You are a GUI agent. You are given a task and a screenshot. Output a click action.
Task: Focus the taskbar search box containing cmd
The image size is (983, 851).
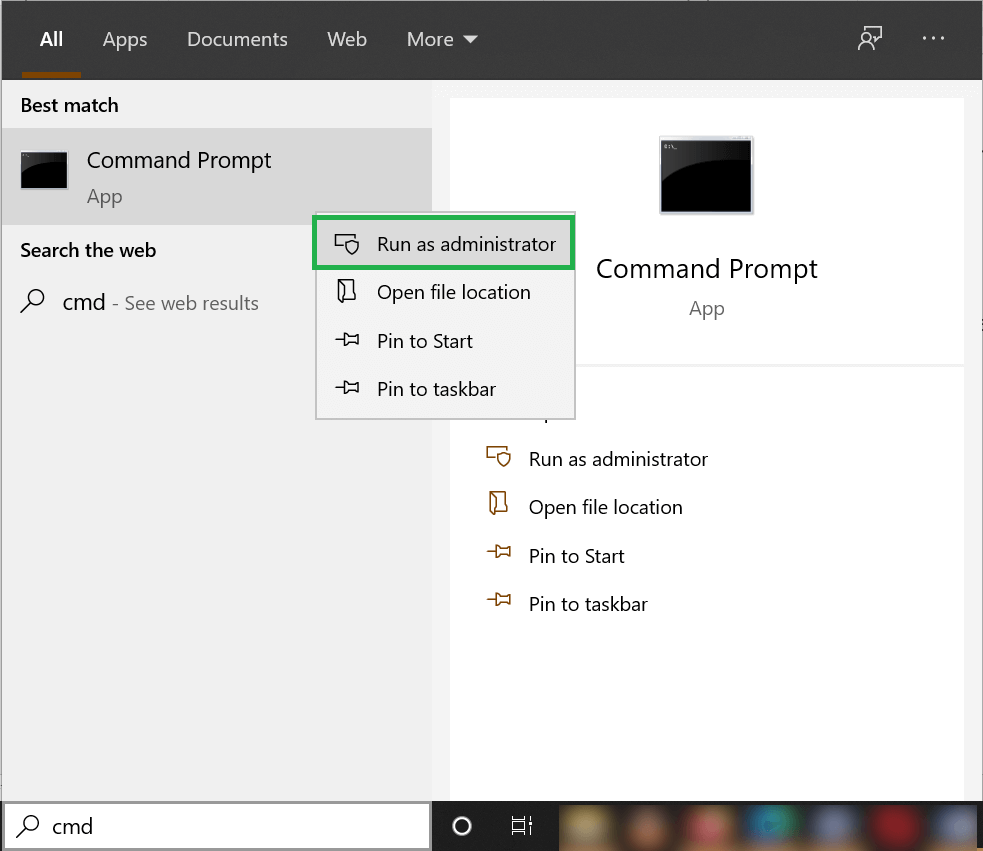click(x=217, y=826)
